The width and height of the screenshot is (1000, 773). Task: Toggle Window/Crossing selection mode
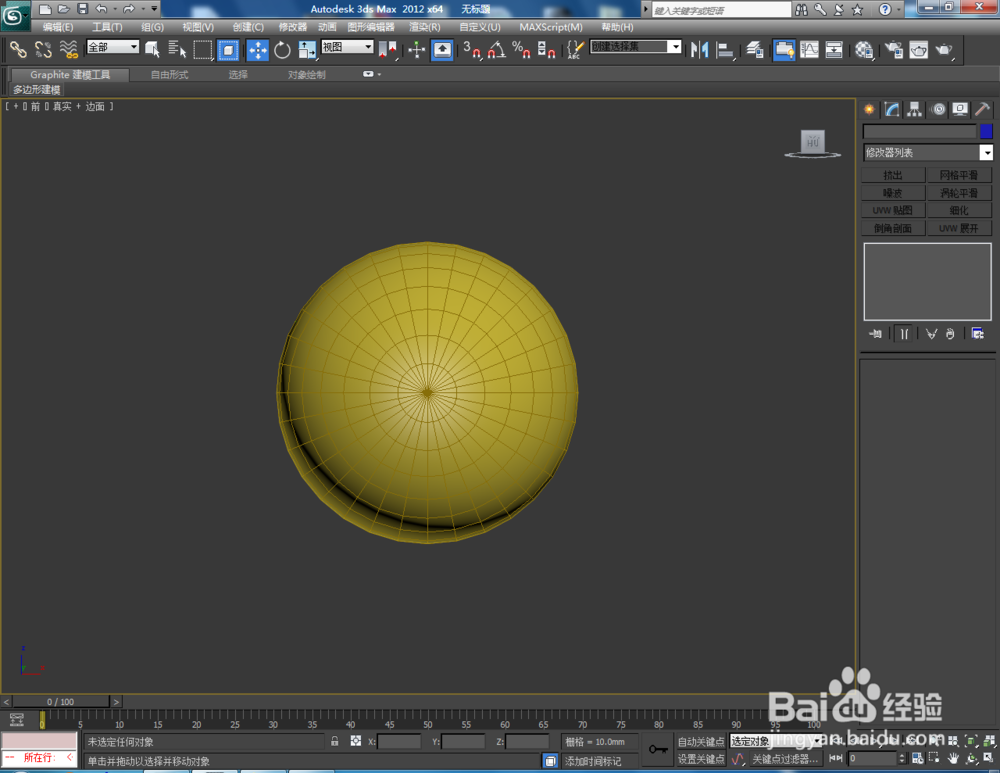tap(228, 49)
